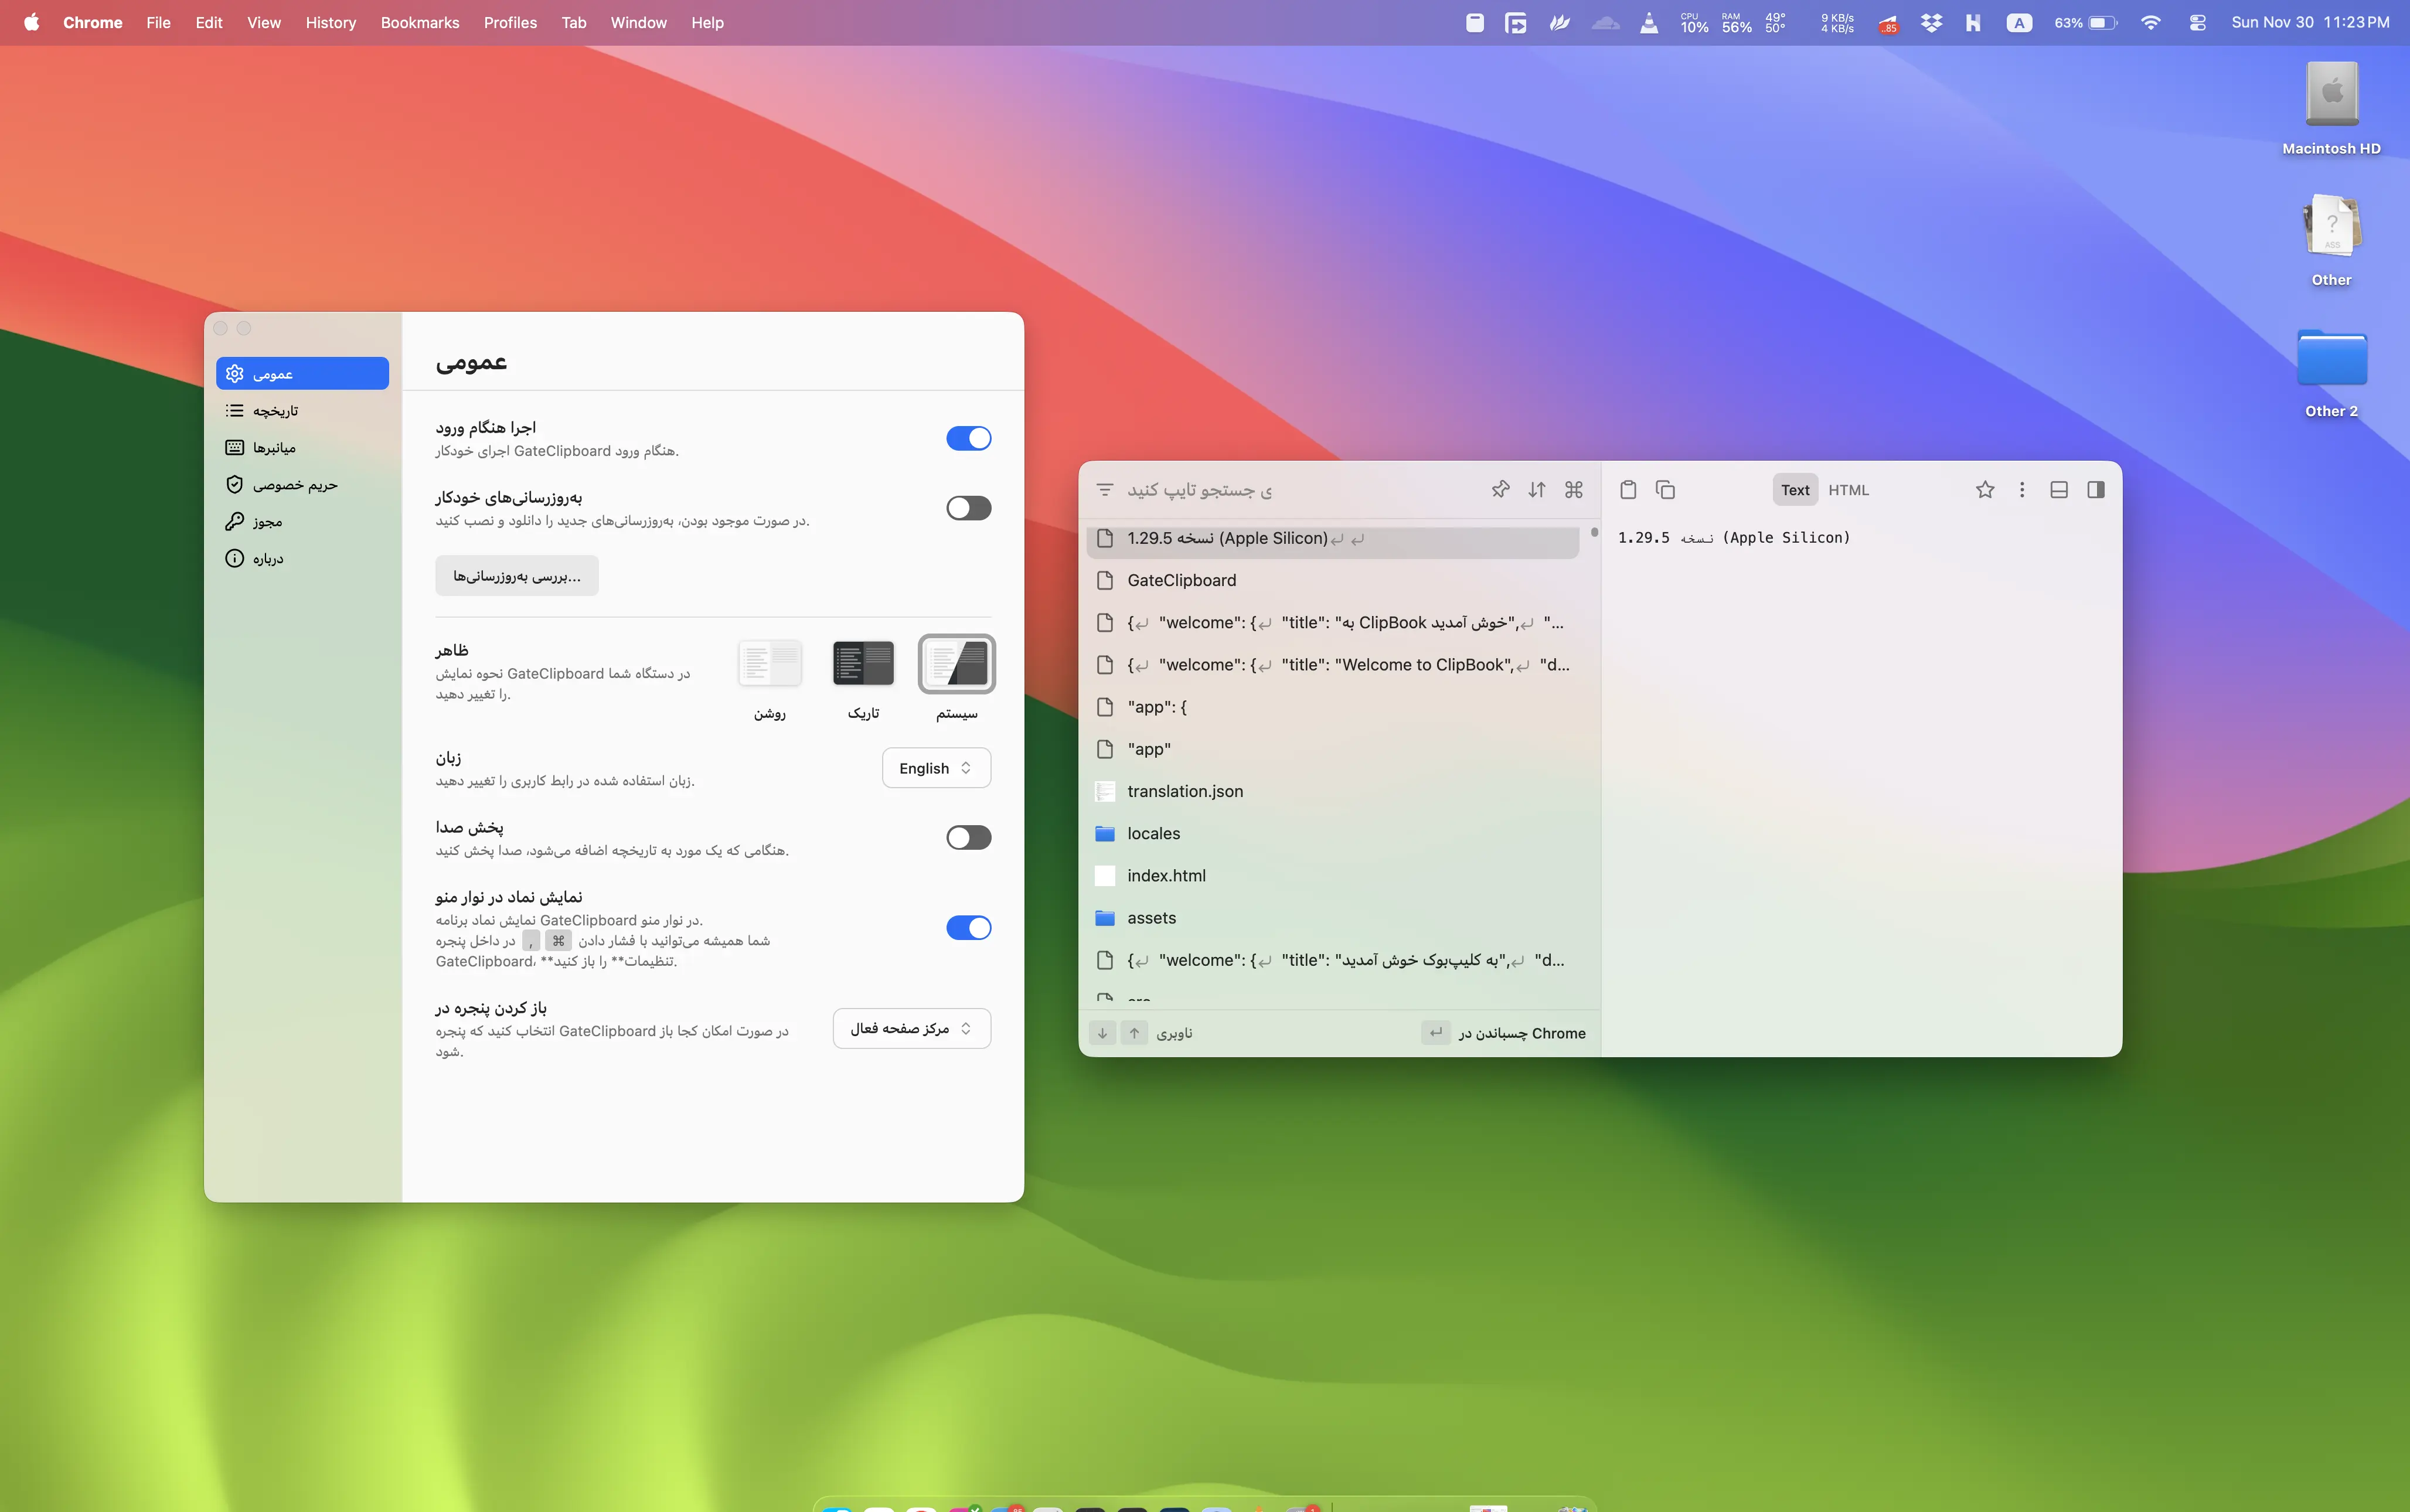Select the dark appearance thumbnail
This screenshot has height=1512, width=2410.
click(863, 663)
